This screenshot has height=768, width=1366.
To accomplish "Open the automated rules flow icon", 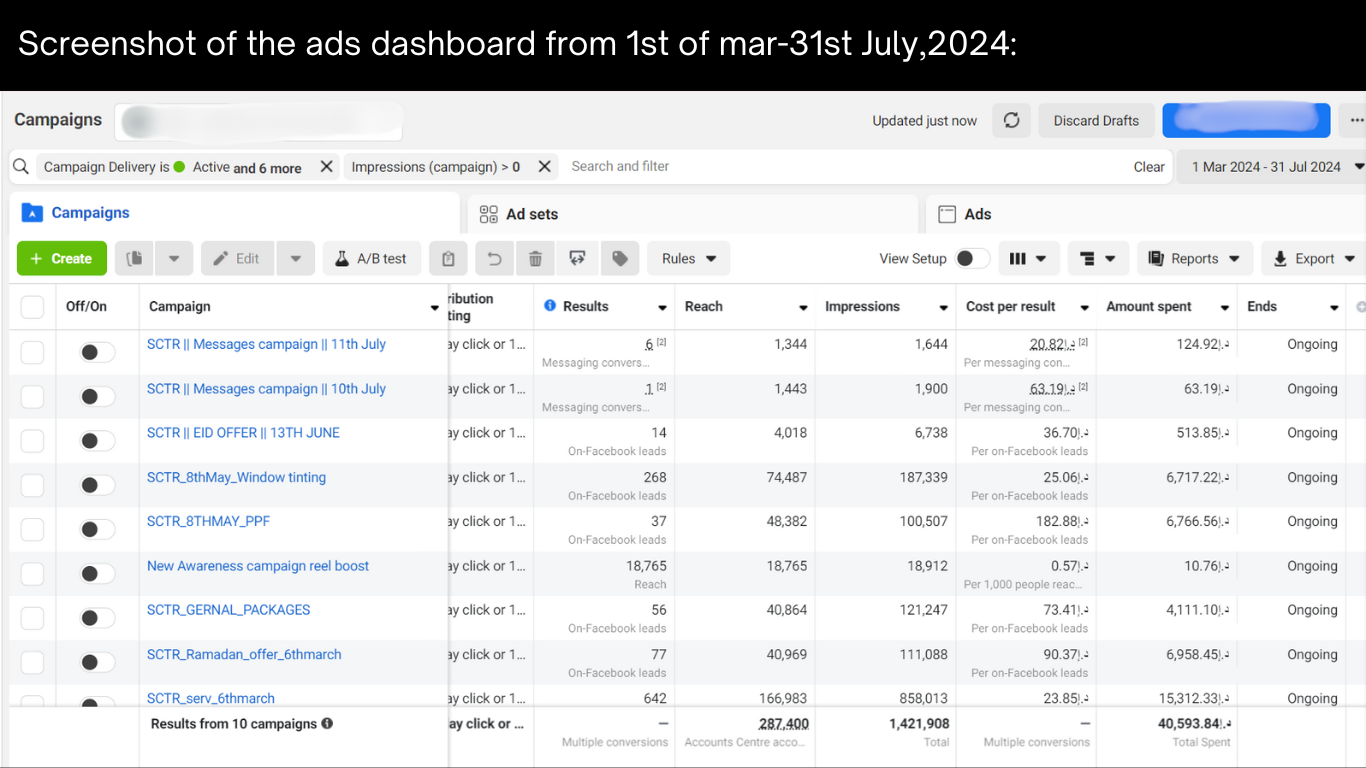I will (x=578, y=258).
